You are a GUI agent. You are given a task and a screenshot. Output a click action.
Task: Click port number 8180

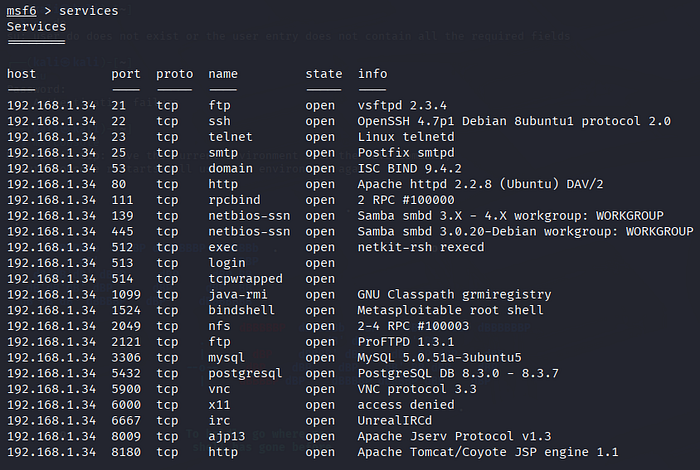coord(126,452)
